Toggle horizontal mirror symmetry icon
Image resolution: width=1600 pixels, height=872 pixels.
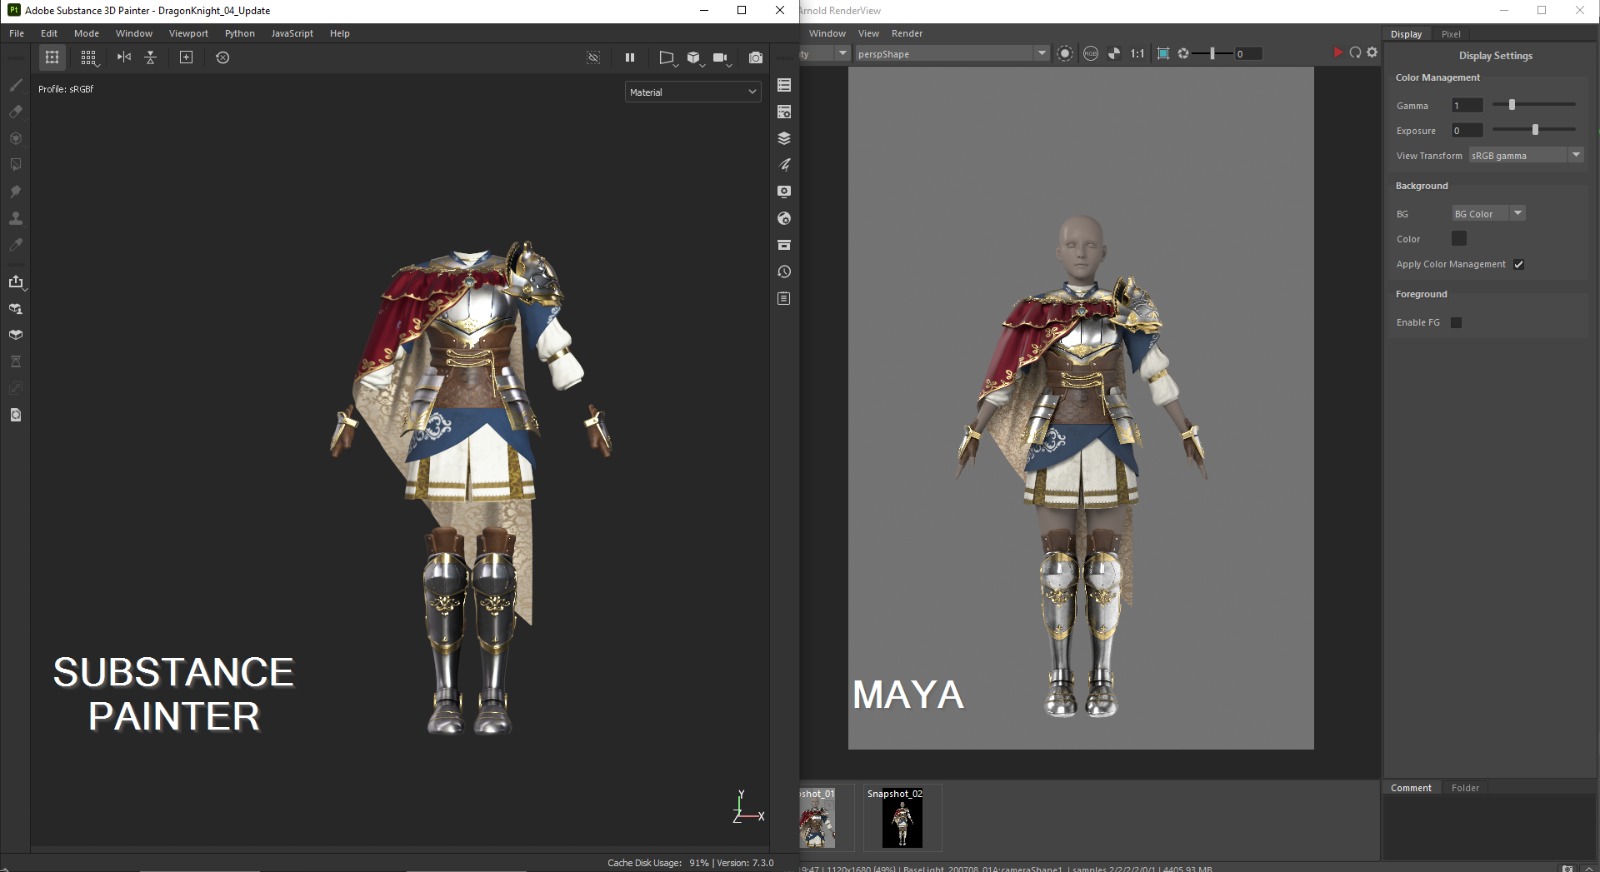(124, 57)
